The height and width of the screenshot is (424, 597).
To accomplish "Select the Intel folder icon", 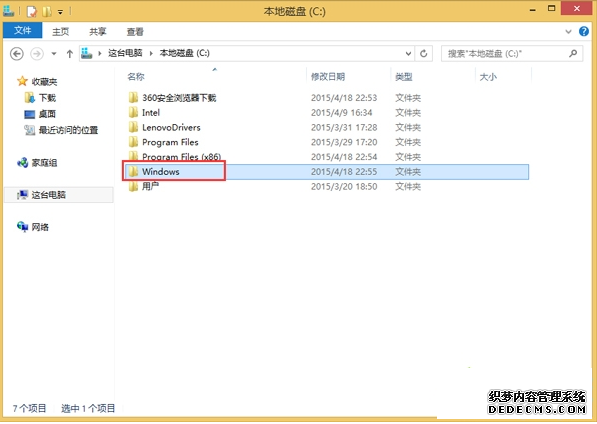I will tap(133, 112).
